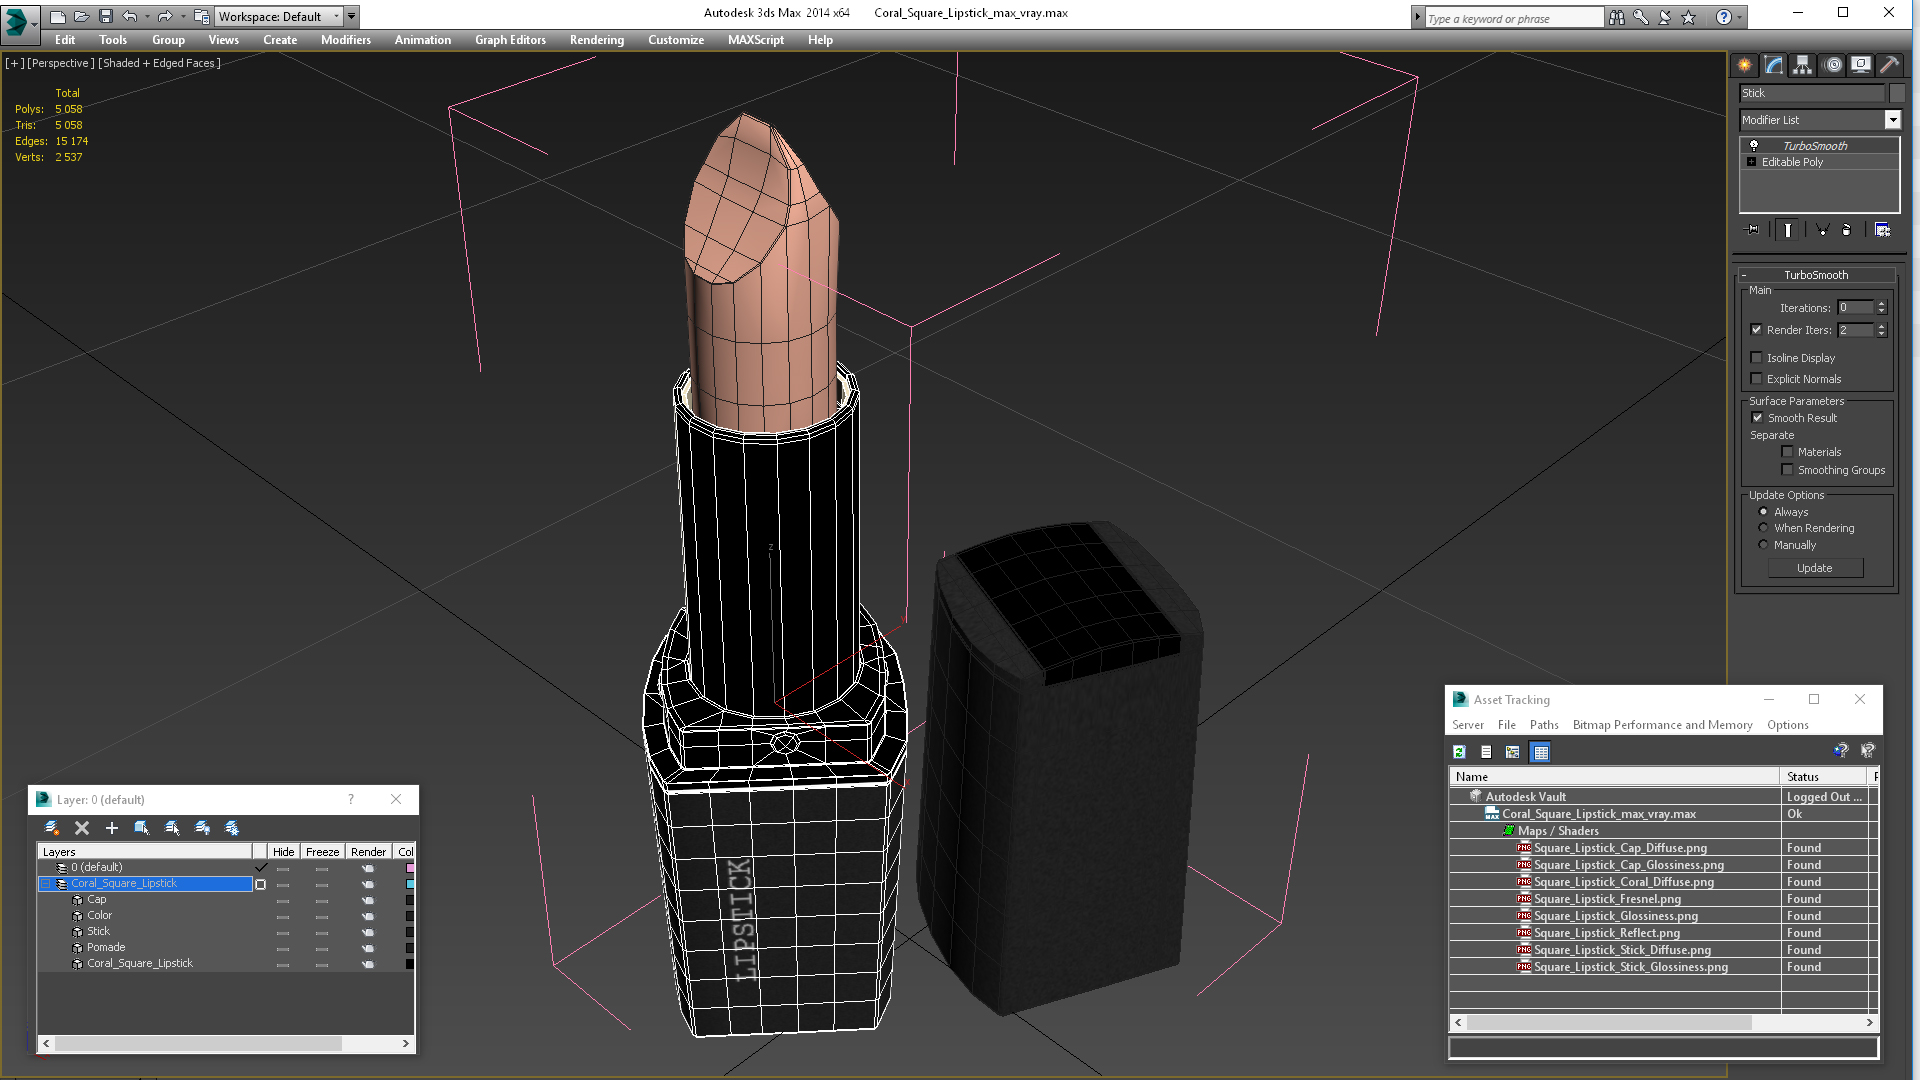Click Create New Layer icon
Viewport: 1920px width, 1080px height.
pyautogui.click(x=52, y=828)
